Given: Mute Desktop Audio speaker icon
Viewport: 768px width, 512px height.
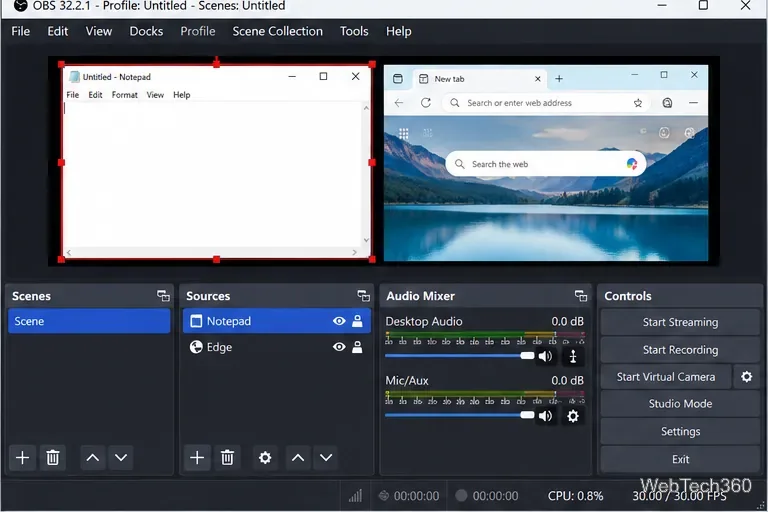Looking at the screenshot, I should click(545, 356).
